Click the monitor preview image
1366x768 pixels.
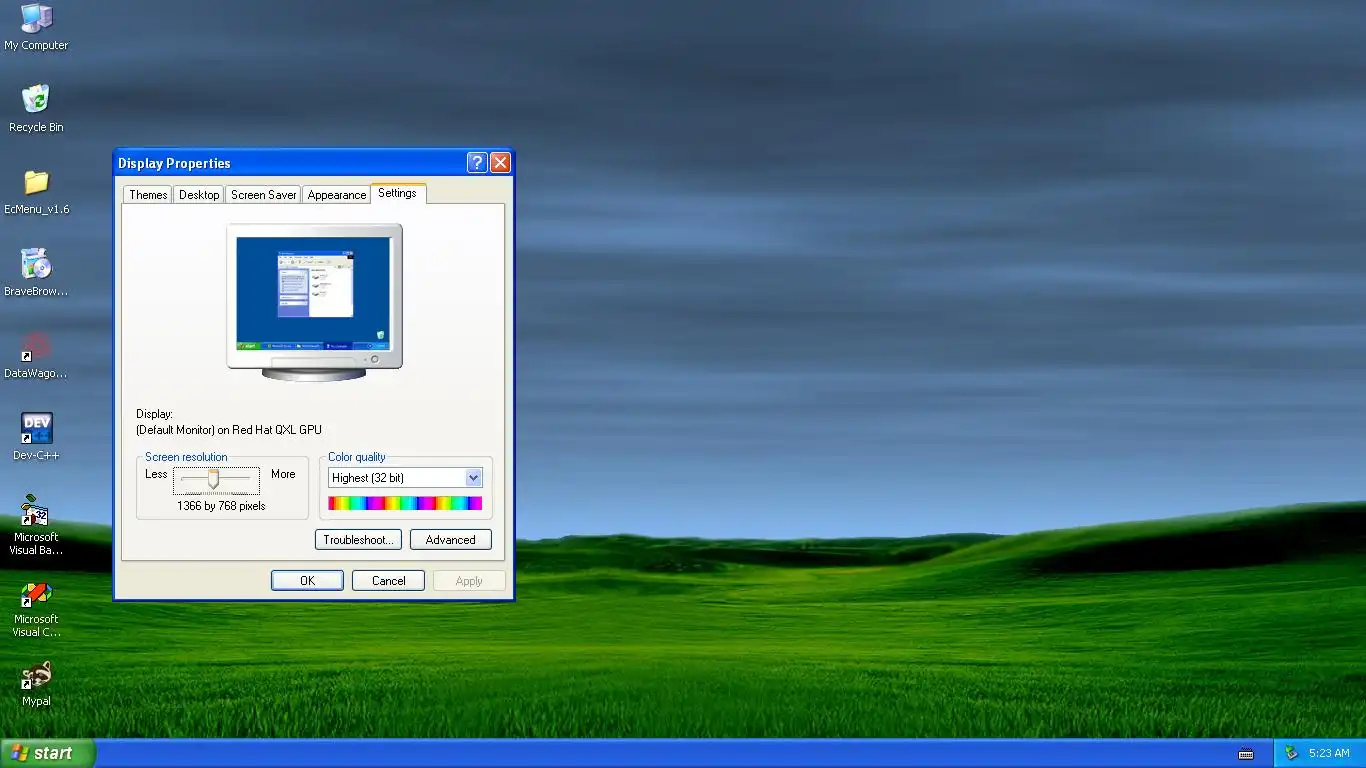coord(315,301)
